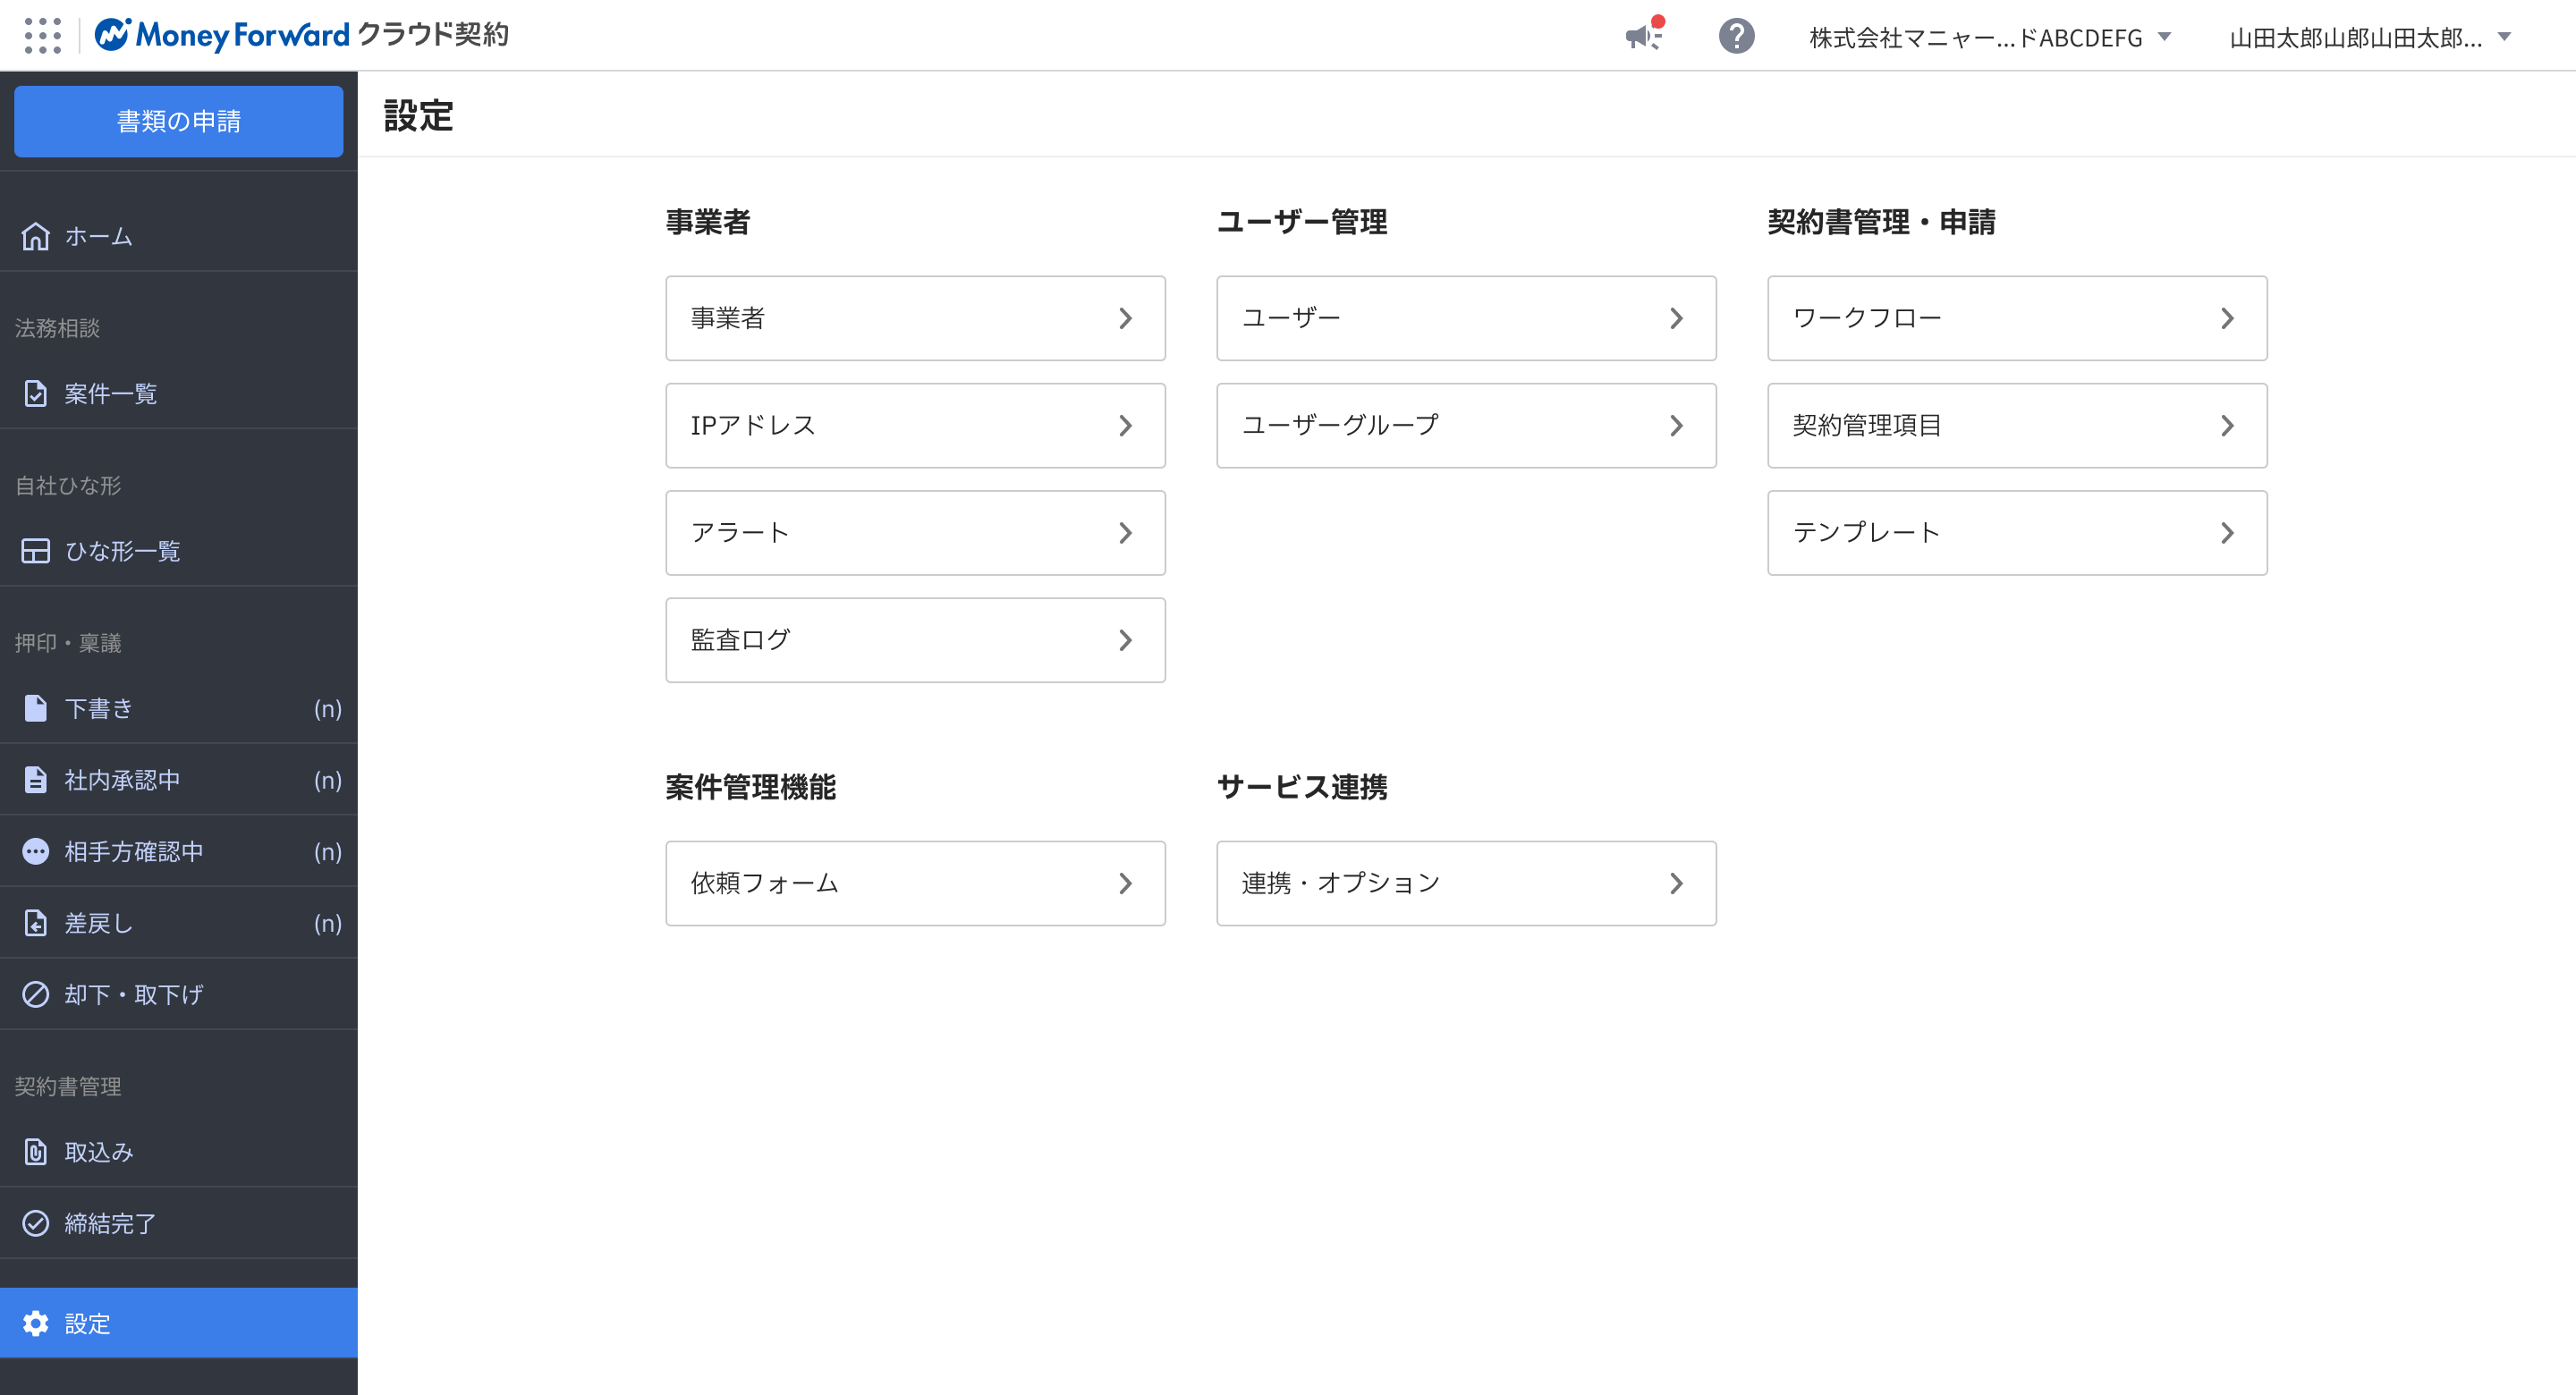
Task: Click the 社内承認中 count (n)
Action: coord(328,780)
